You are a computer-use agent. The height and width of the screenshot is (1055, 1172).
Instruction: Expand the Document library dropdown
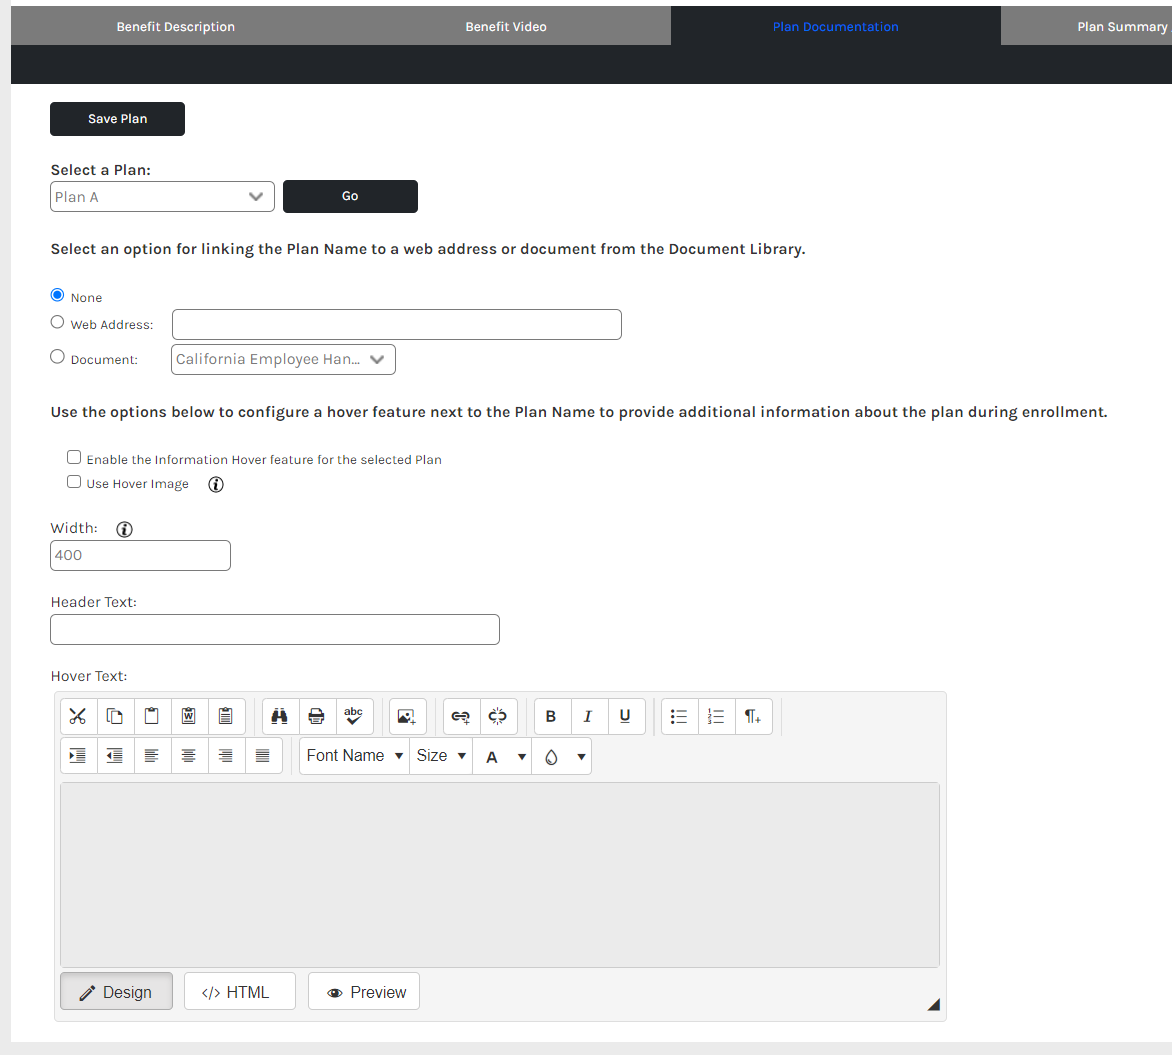click(x=283, y=360)
